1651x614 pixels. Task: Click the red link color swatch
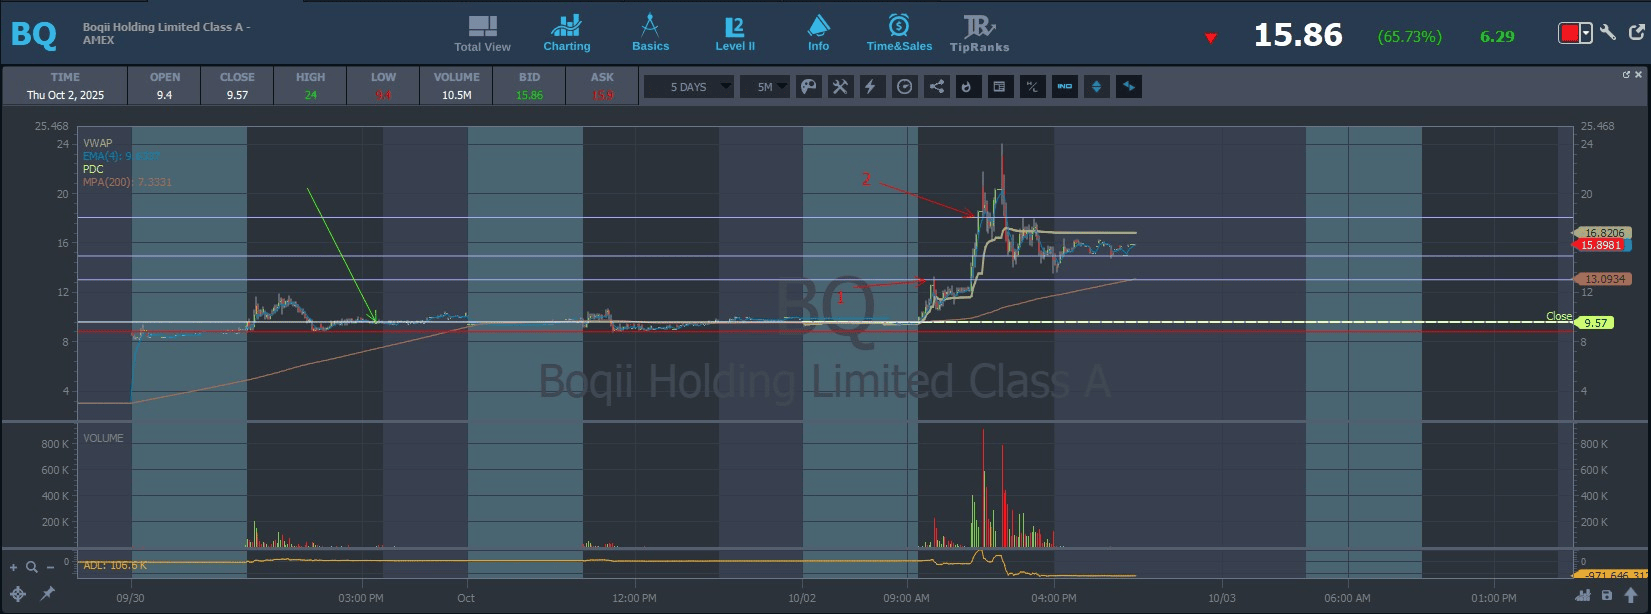1569,34
